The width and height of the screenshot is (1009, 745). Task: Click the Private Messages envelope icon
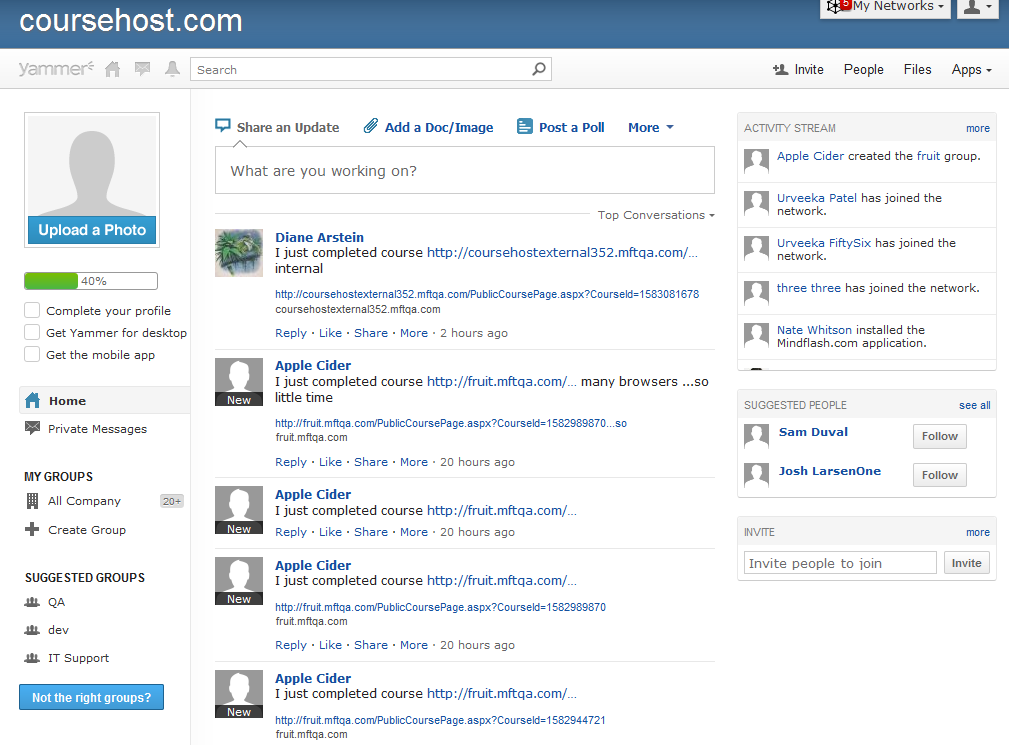click(32, 427)
